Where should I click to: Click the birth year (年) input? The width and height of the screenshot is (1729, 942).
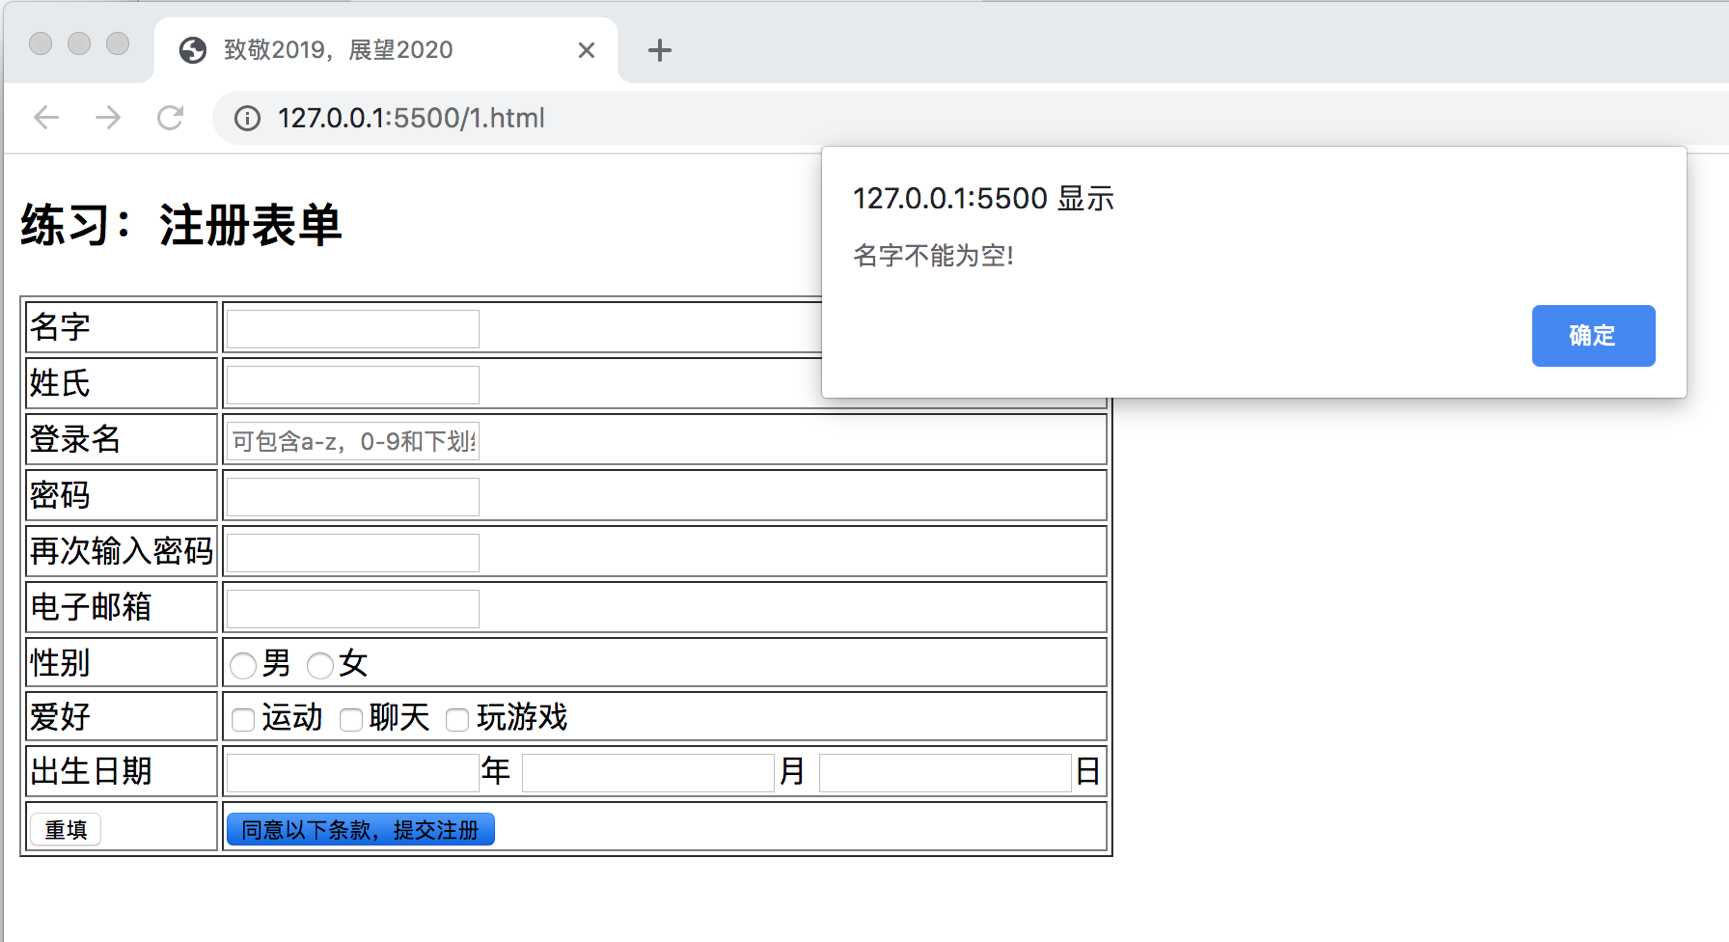(x=353, y=772)
